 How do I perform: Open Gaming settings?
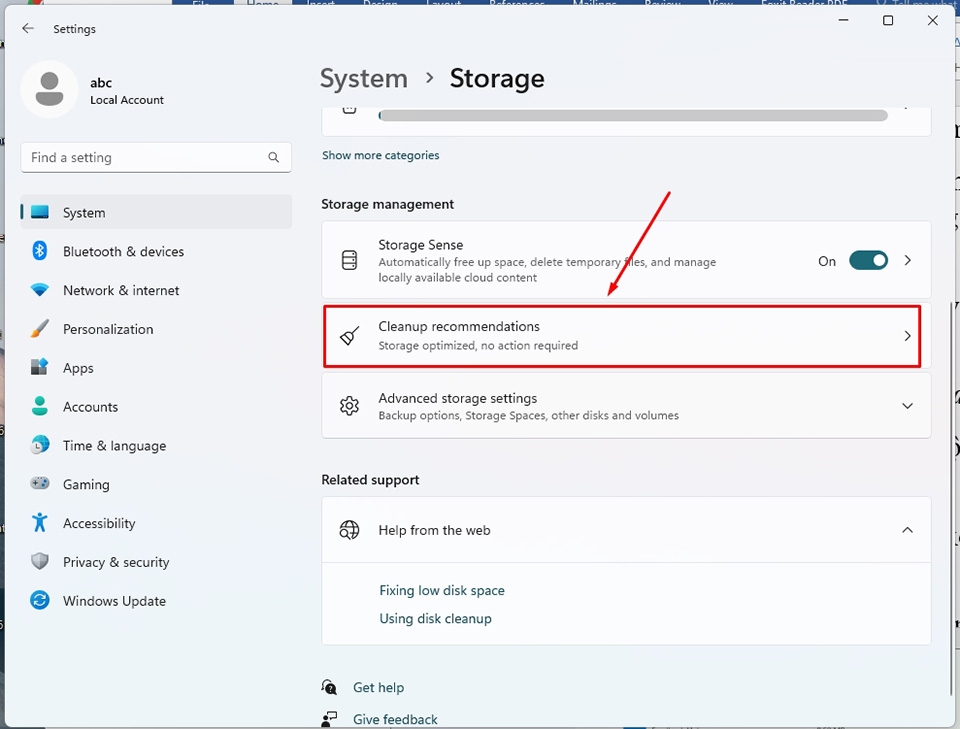pos(156,484)
